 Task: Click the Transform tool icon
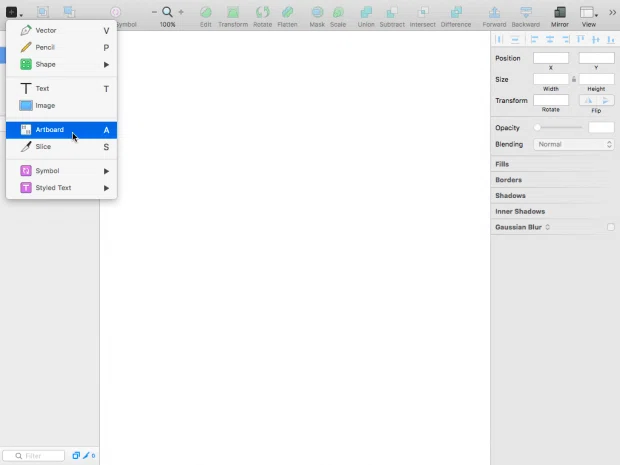point(233,12)
